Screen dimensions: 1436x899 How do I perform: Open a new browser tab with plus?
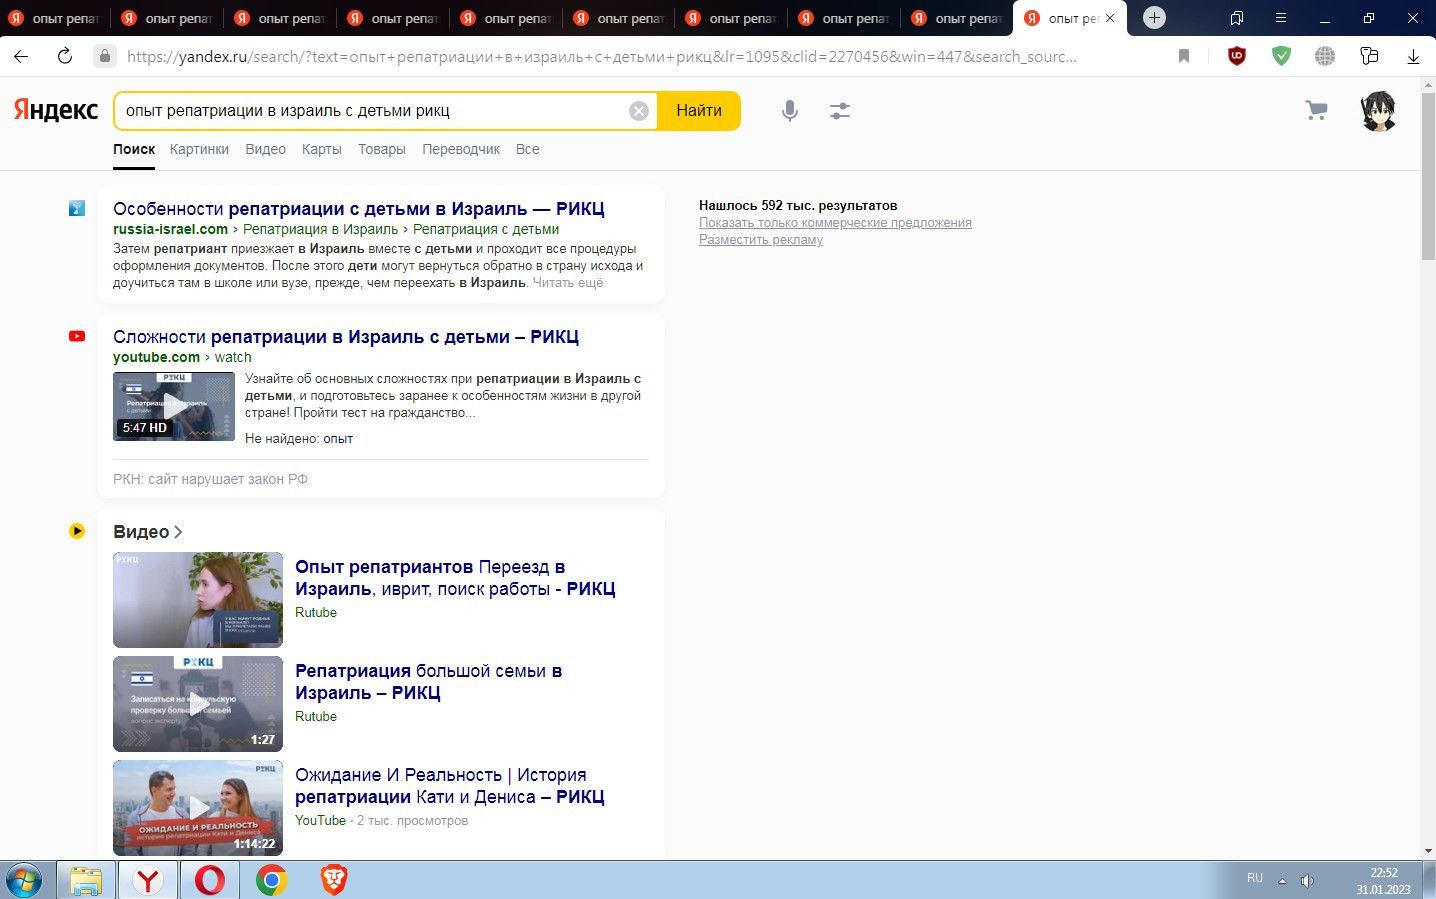pos(1154,17)
